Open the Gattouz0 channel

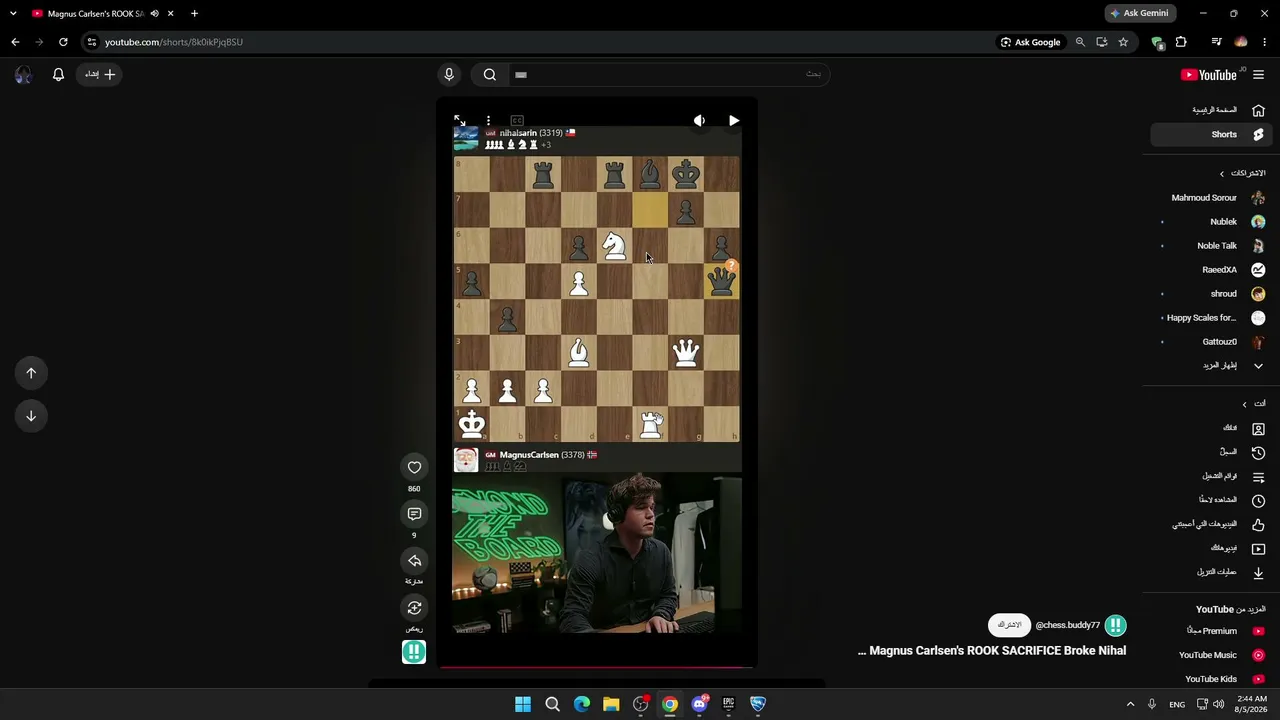[1209, 342]
